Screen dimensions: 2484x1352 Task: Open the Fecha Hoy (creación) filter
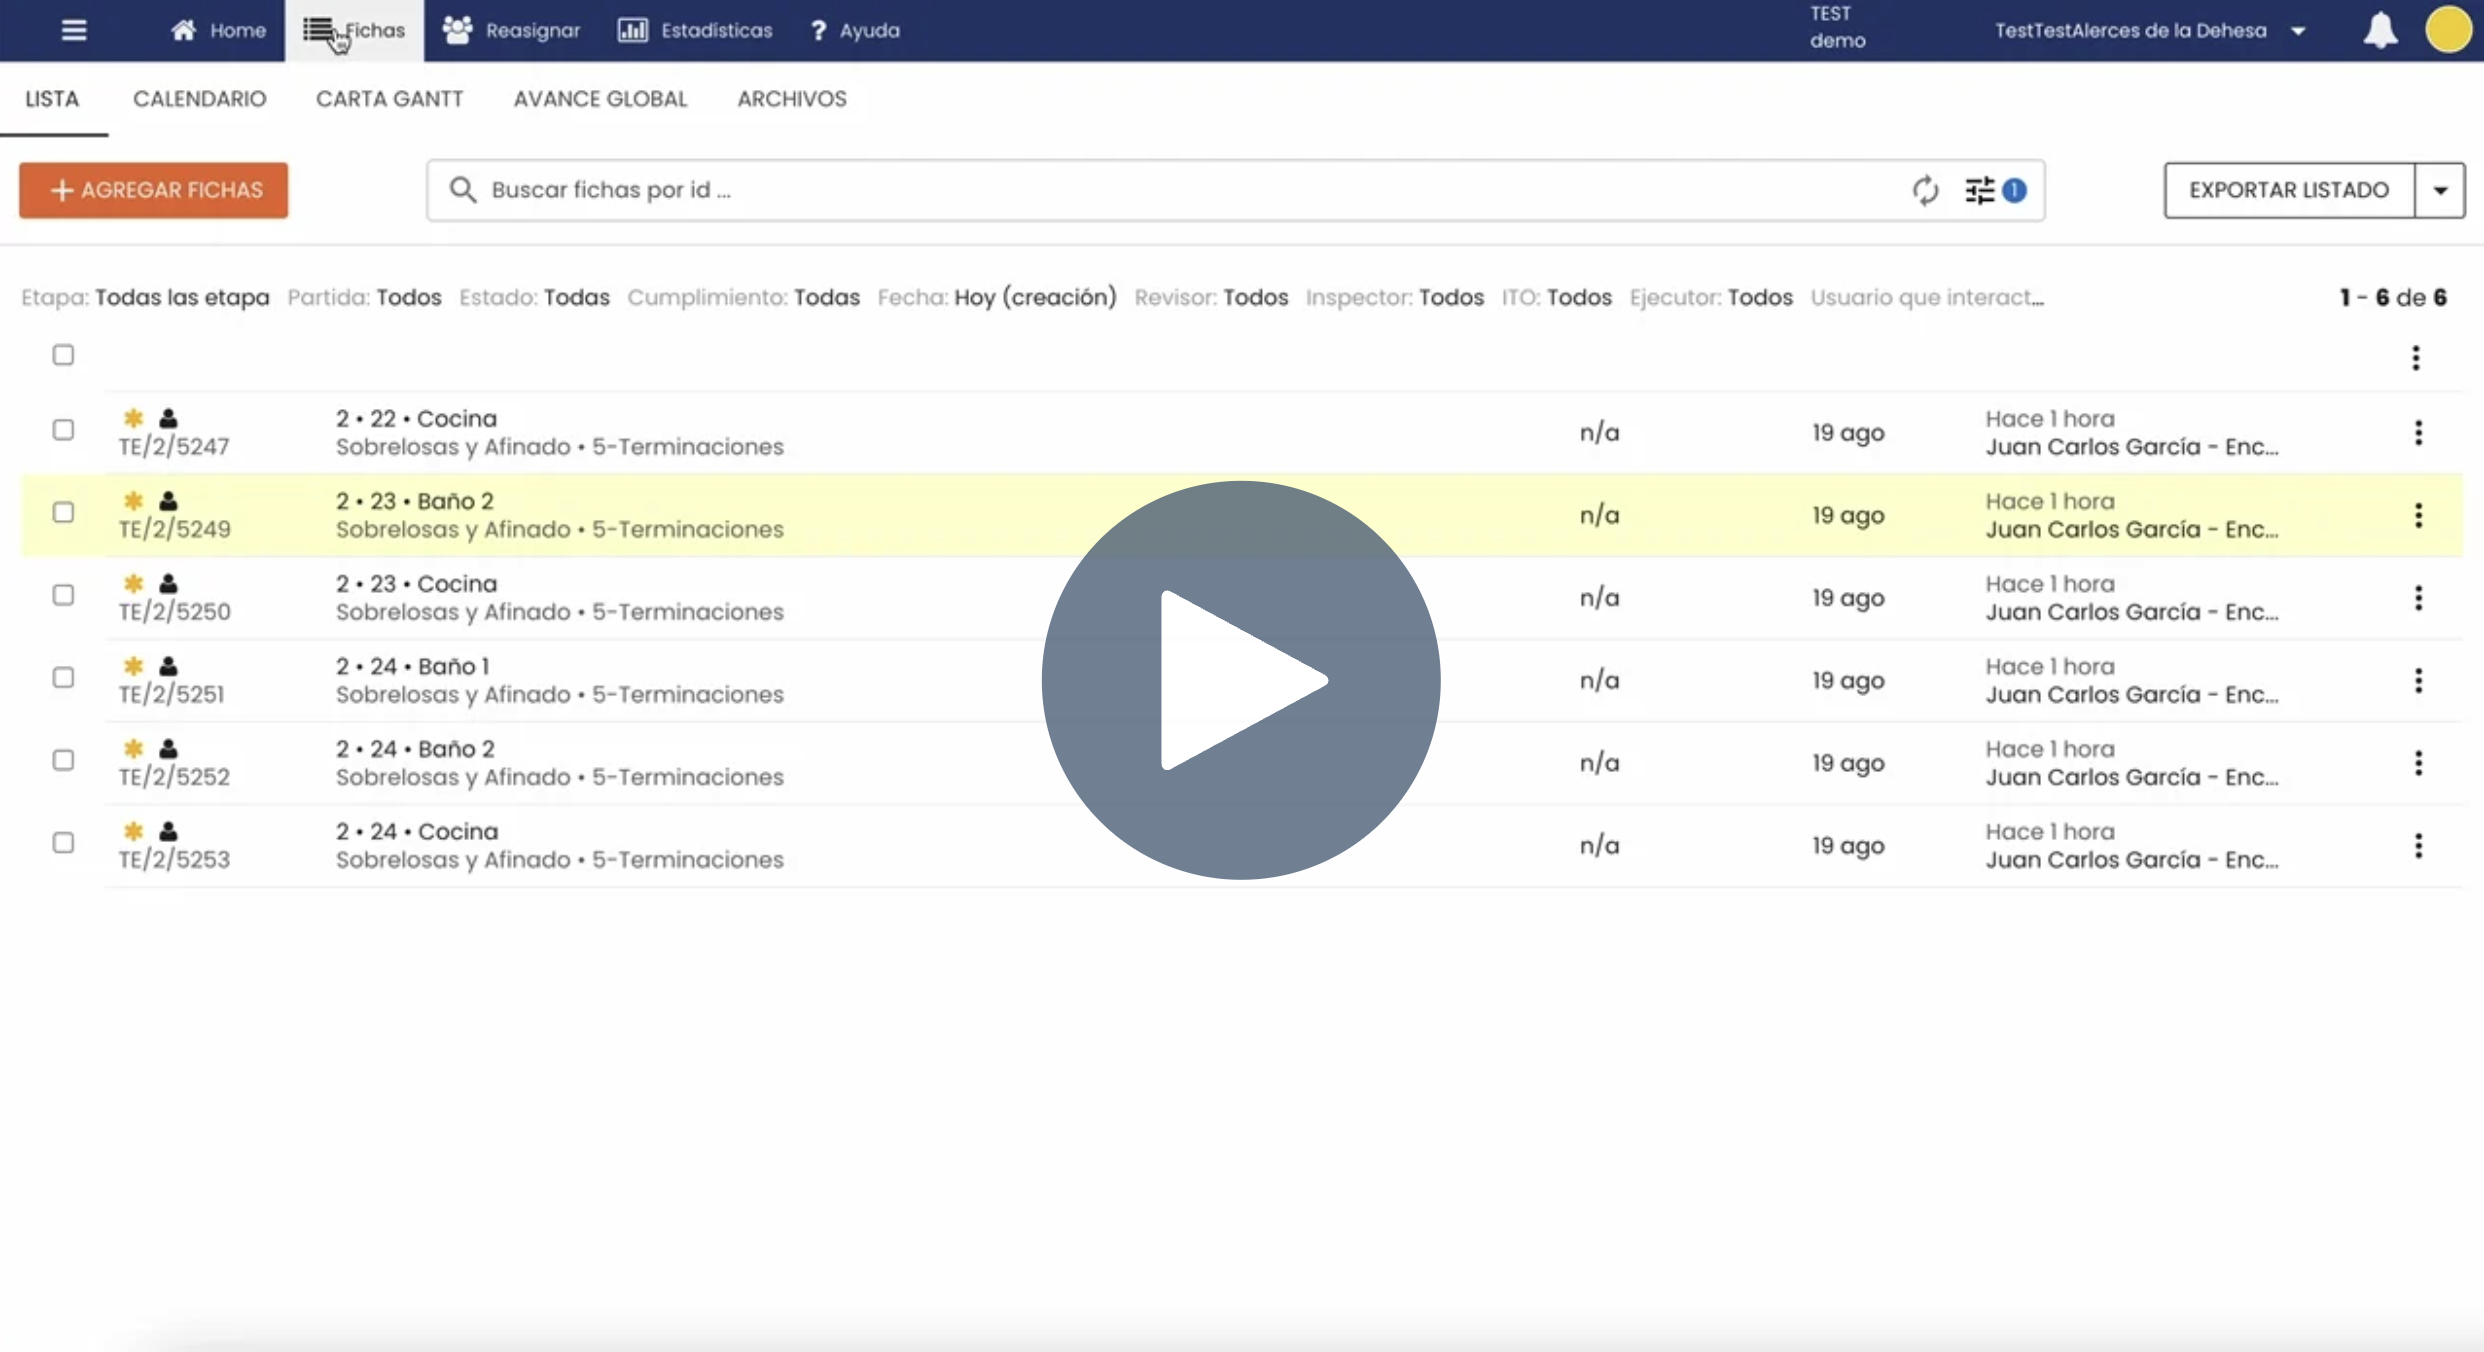coord(997,297)
